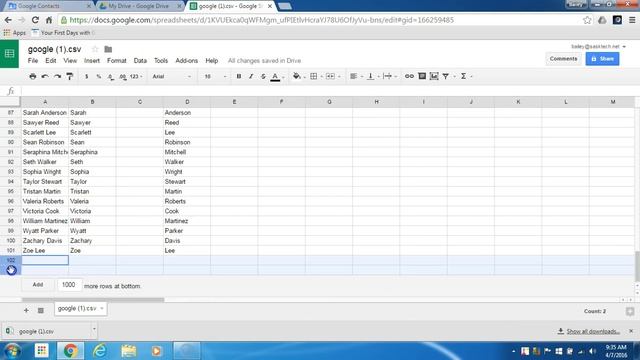Open vertical align dropdown

pyautogui.click(x=373, y=76)
